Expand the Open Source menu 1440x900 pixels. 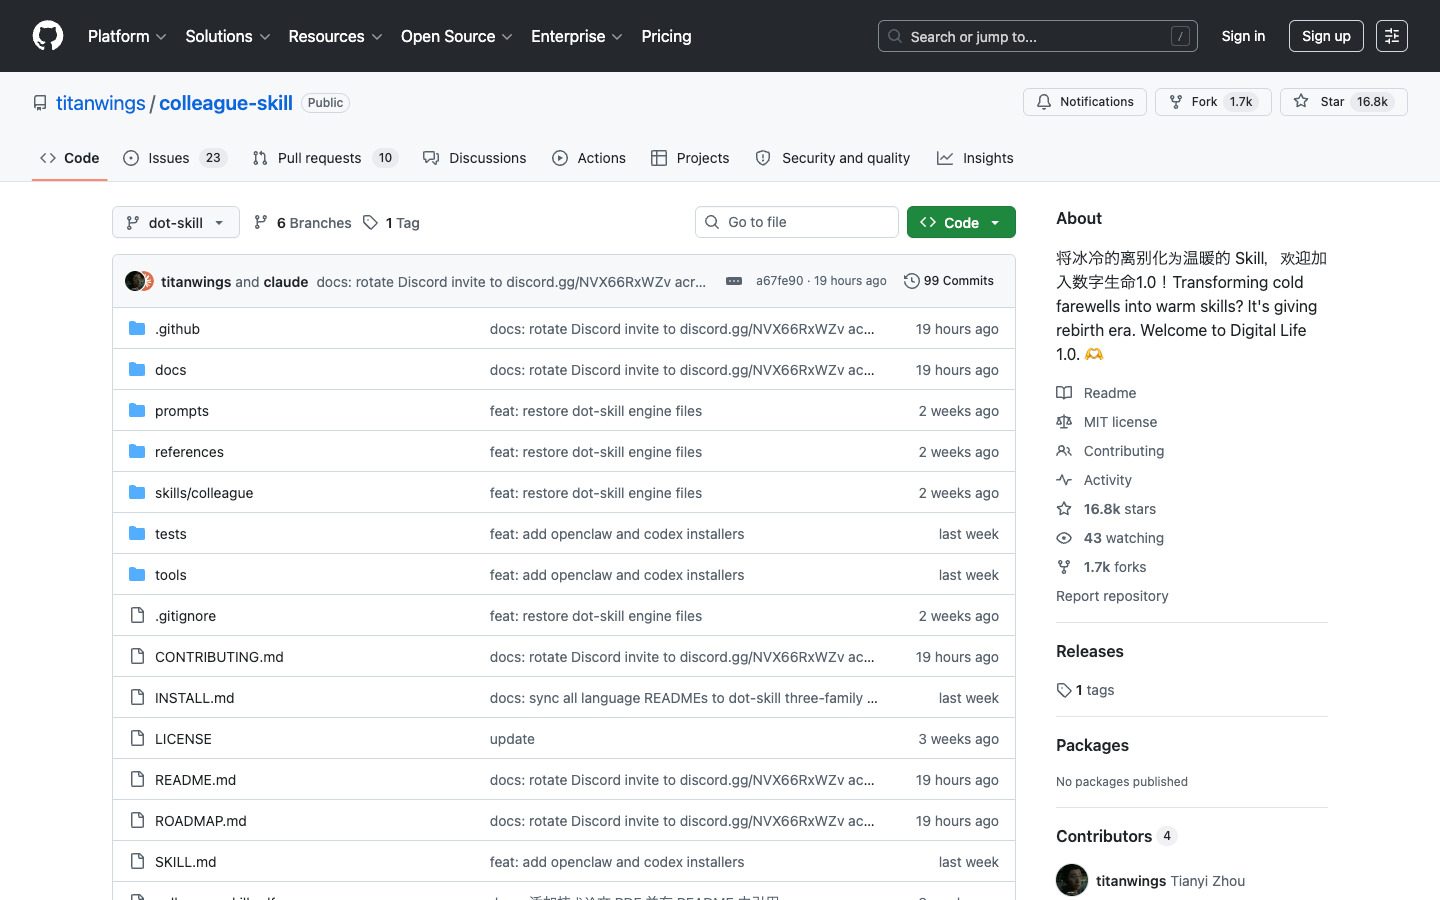457,36
